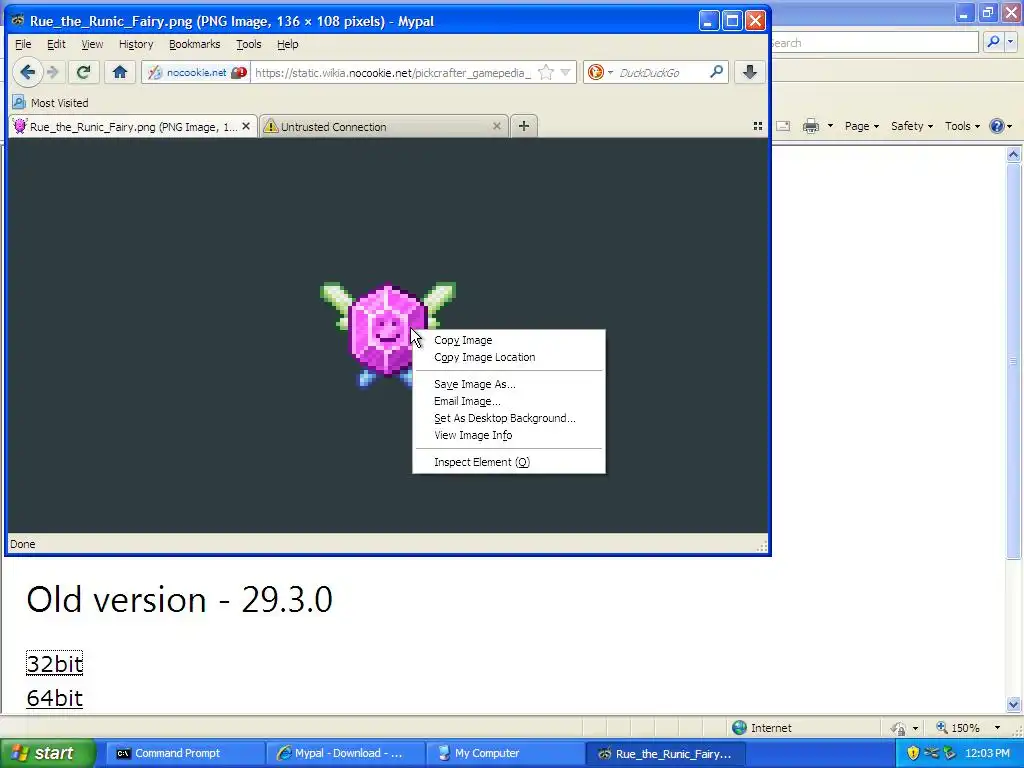Open the File menu in Mypal
1024x768 pixels.
pyautogui.click(x=23, y=44)
